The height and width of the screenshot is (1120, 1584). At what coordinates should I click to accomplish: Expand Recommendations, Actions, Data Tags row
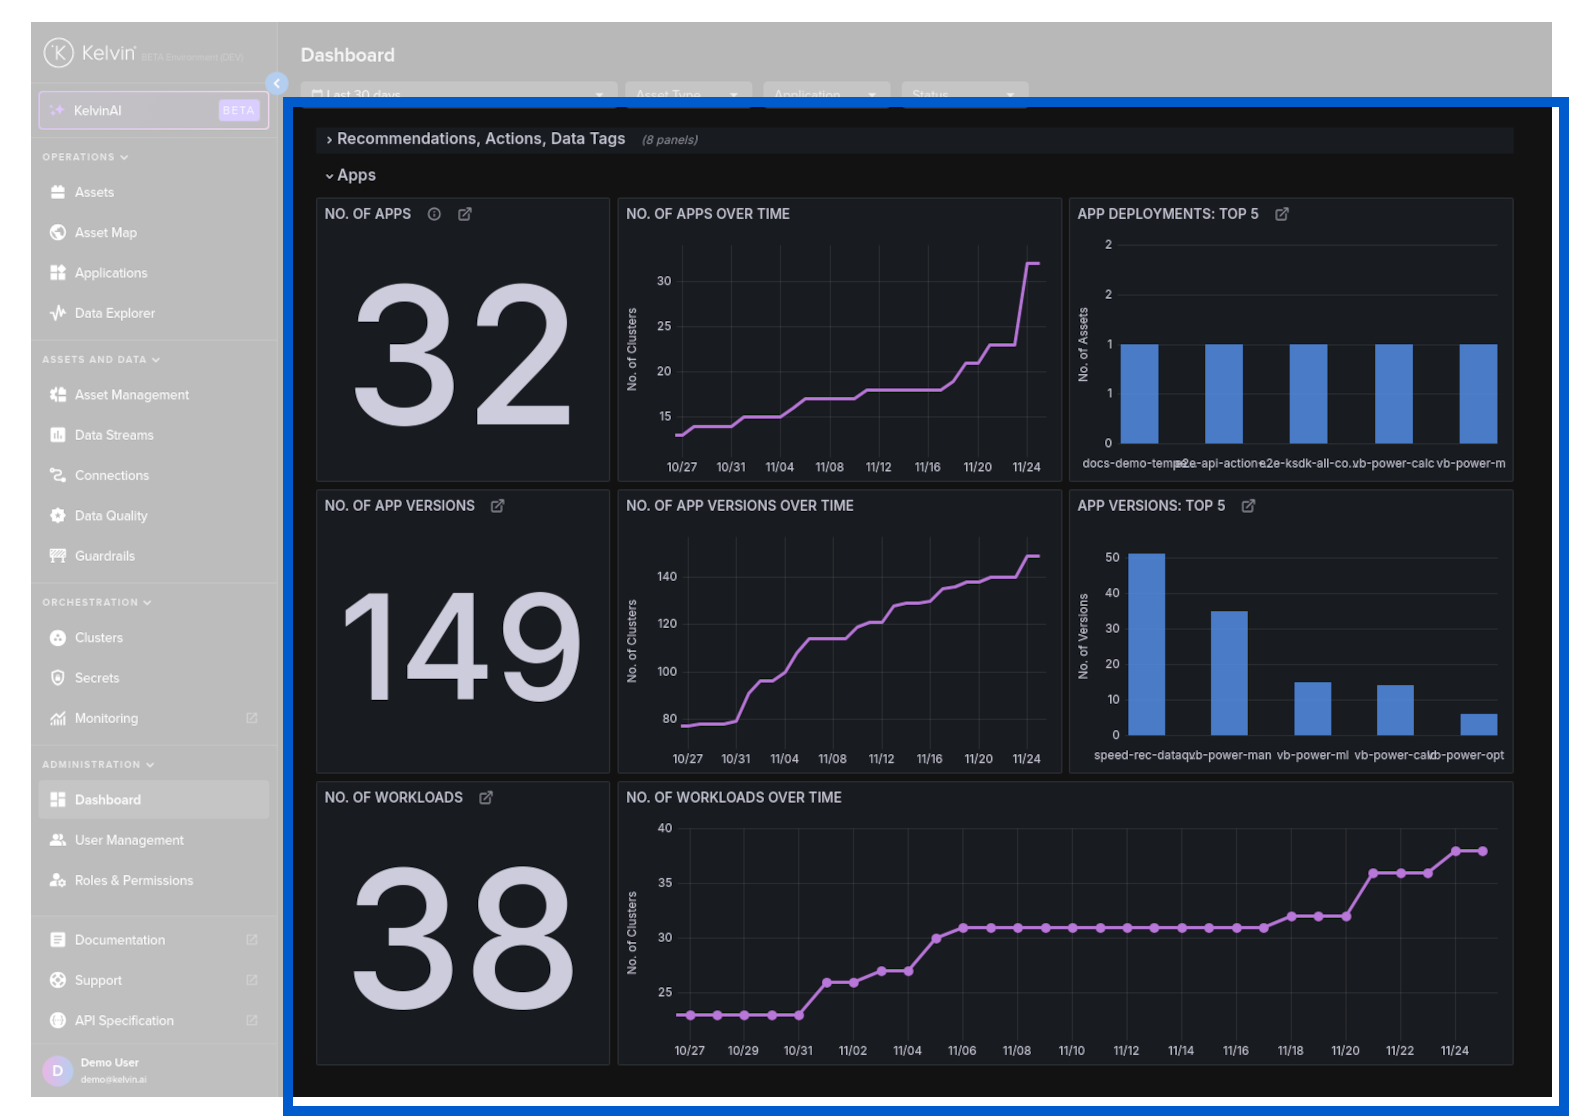click(x=329, y=140)
